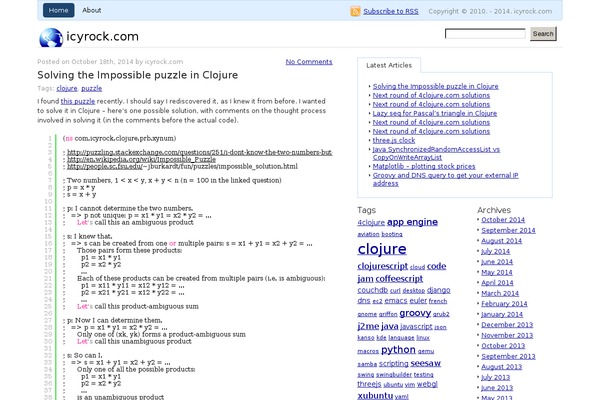The height and width of the screenshot is (400, 600).
Task: Select the euler tag
Action: [418, 301]
